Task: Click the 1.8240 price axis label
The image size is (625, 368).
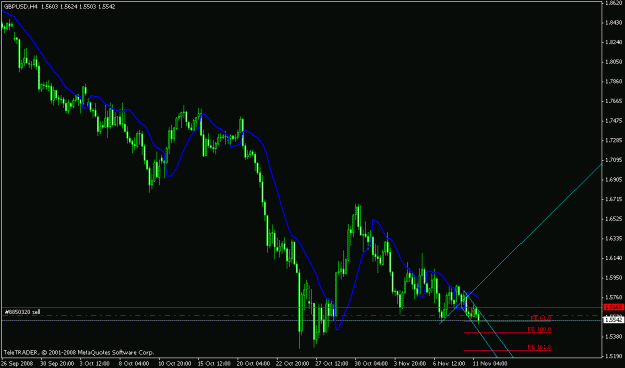Action: tap(614, 42)
